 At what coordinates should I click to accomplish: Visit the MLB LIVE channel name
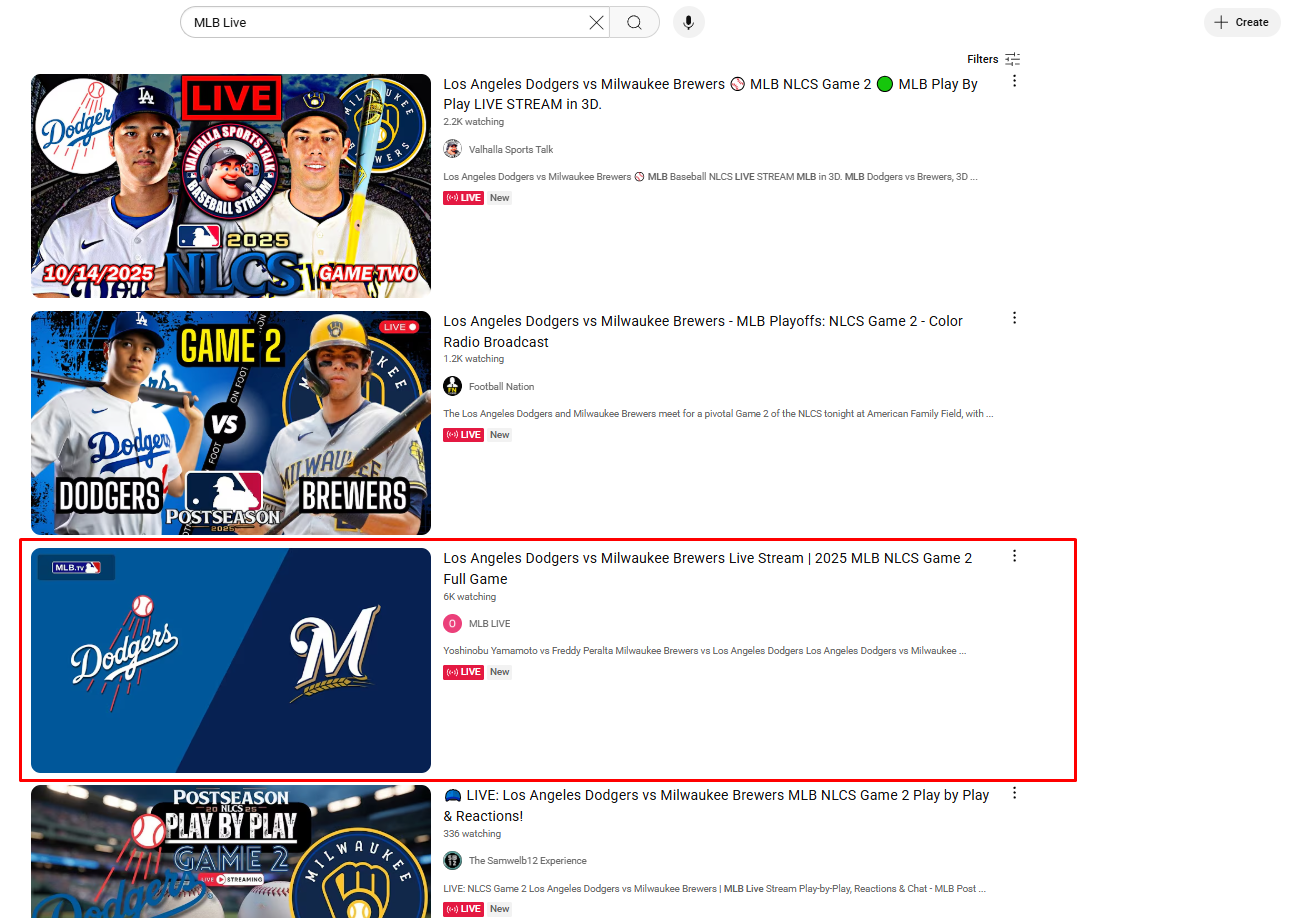(490, 624)
